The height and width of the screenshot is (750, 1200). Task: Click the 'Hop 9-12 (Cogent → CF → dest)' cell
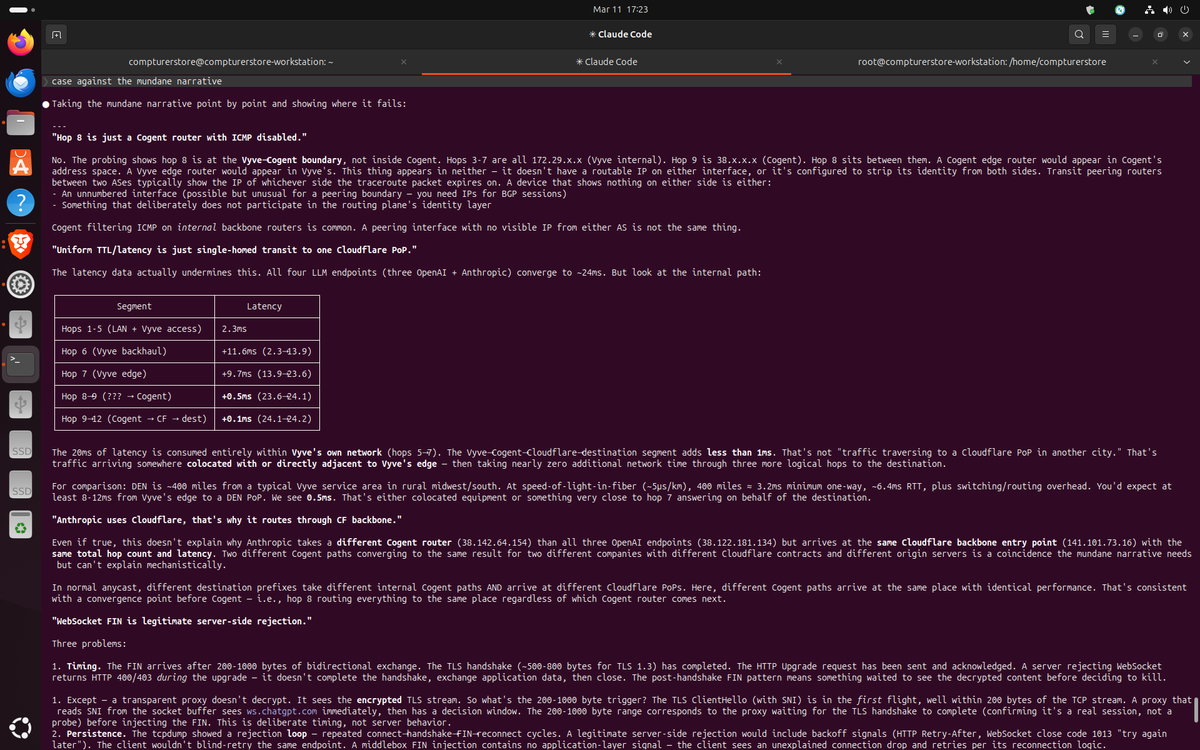click(x=134, y=419)
